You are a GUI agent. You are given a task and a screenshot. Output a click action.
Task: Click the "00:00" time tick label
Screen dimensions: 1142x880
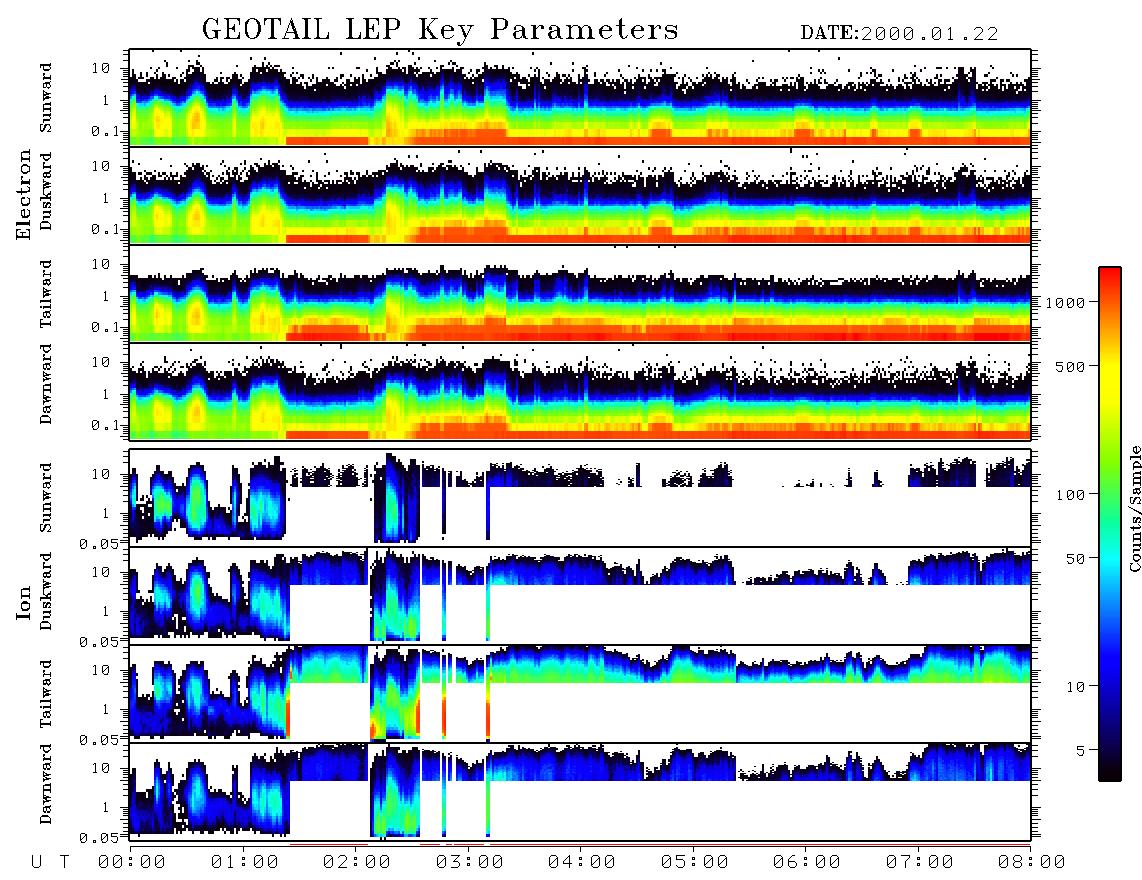pos(132,863)
